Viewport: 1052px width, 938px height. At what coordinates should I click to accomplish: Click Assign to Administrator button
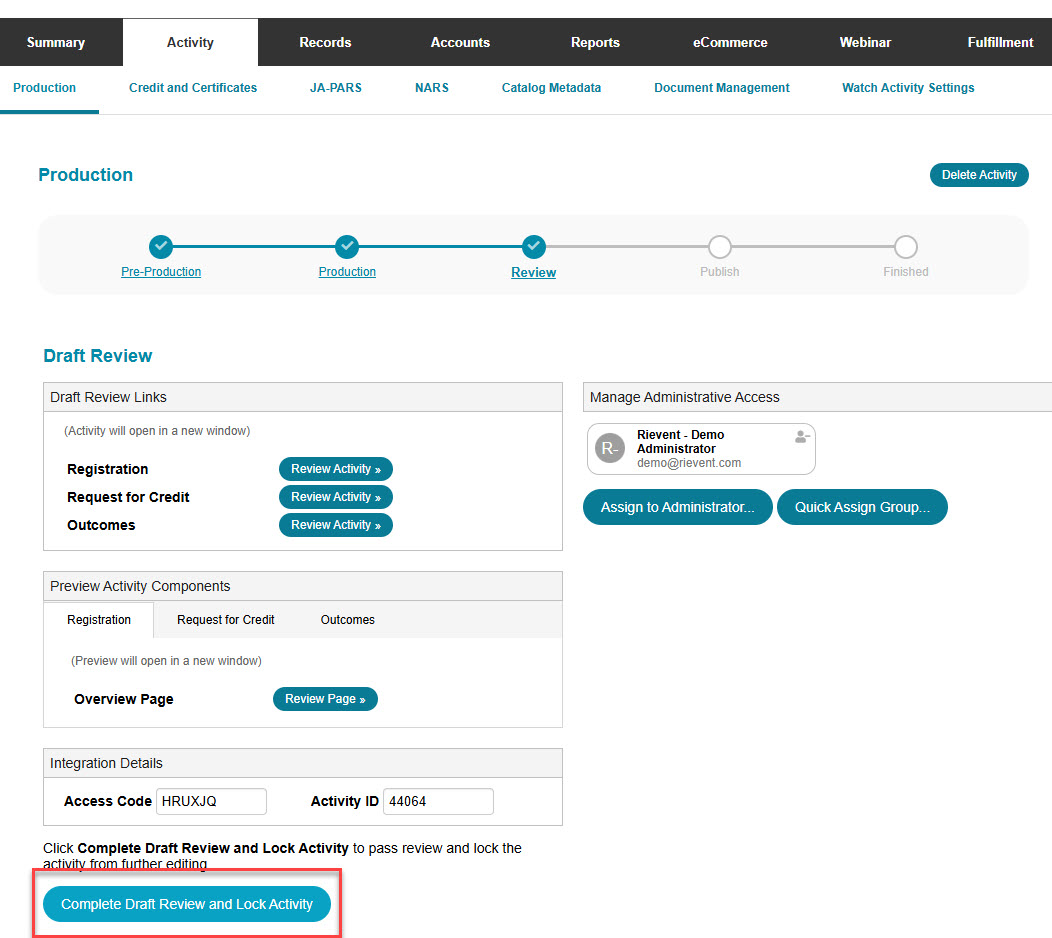[678, 507]
